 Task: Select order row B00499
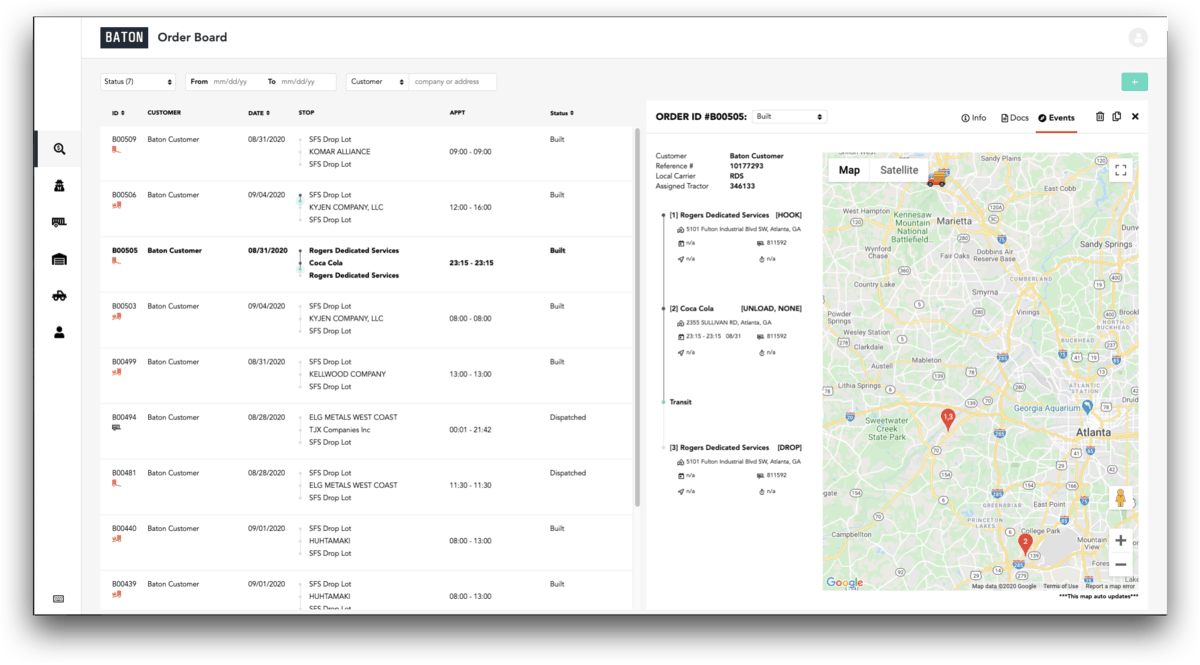[366, 375]
